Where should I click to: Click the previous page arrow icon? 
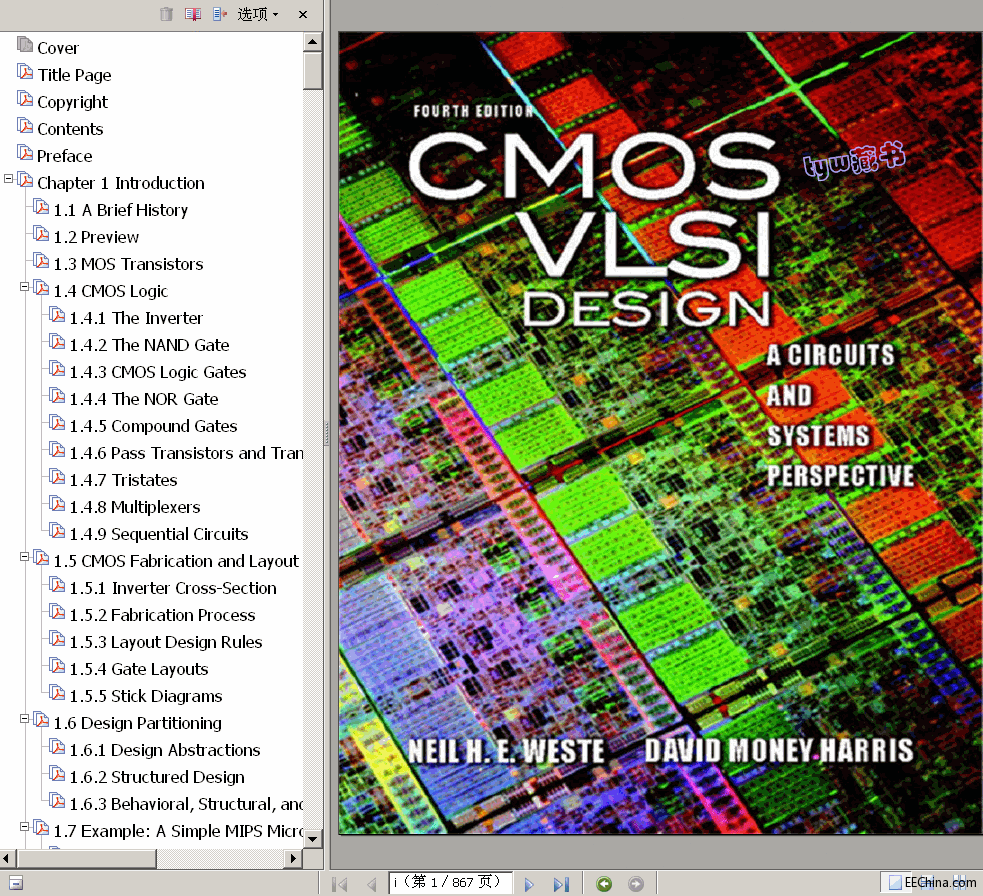[371, 882]
